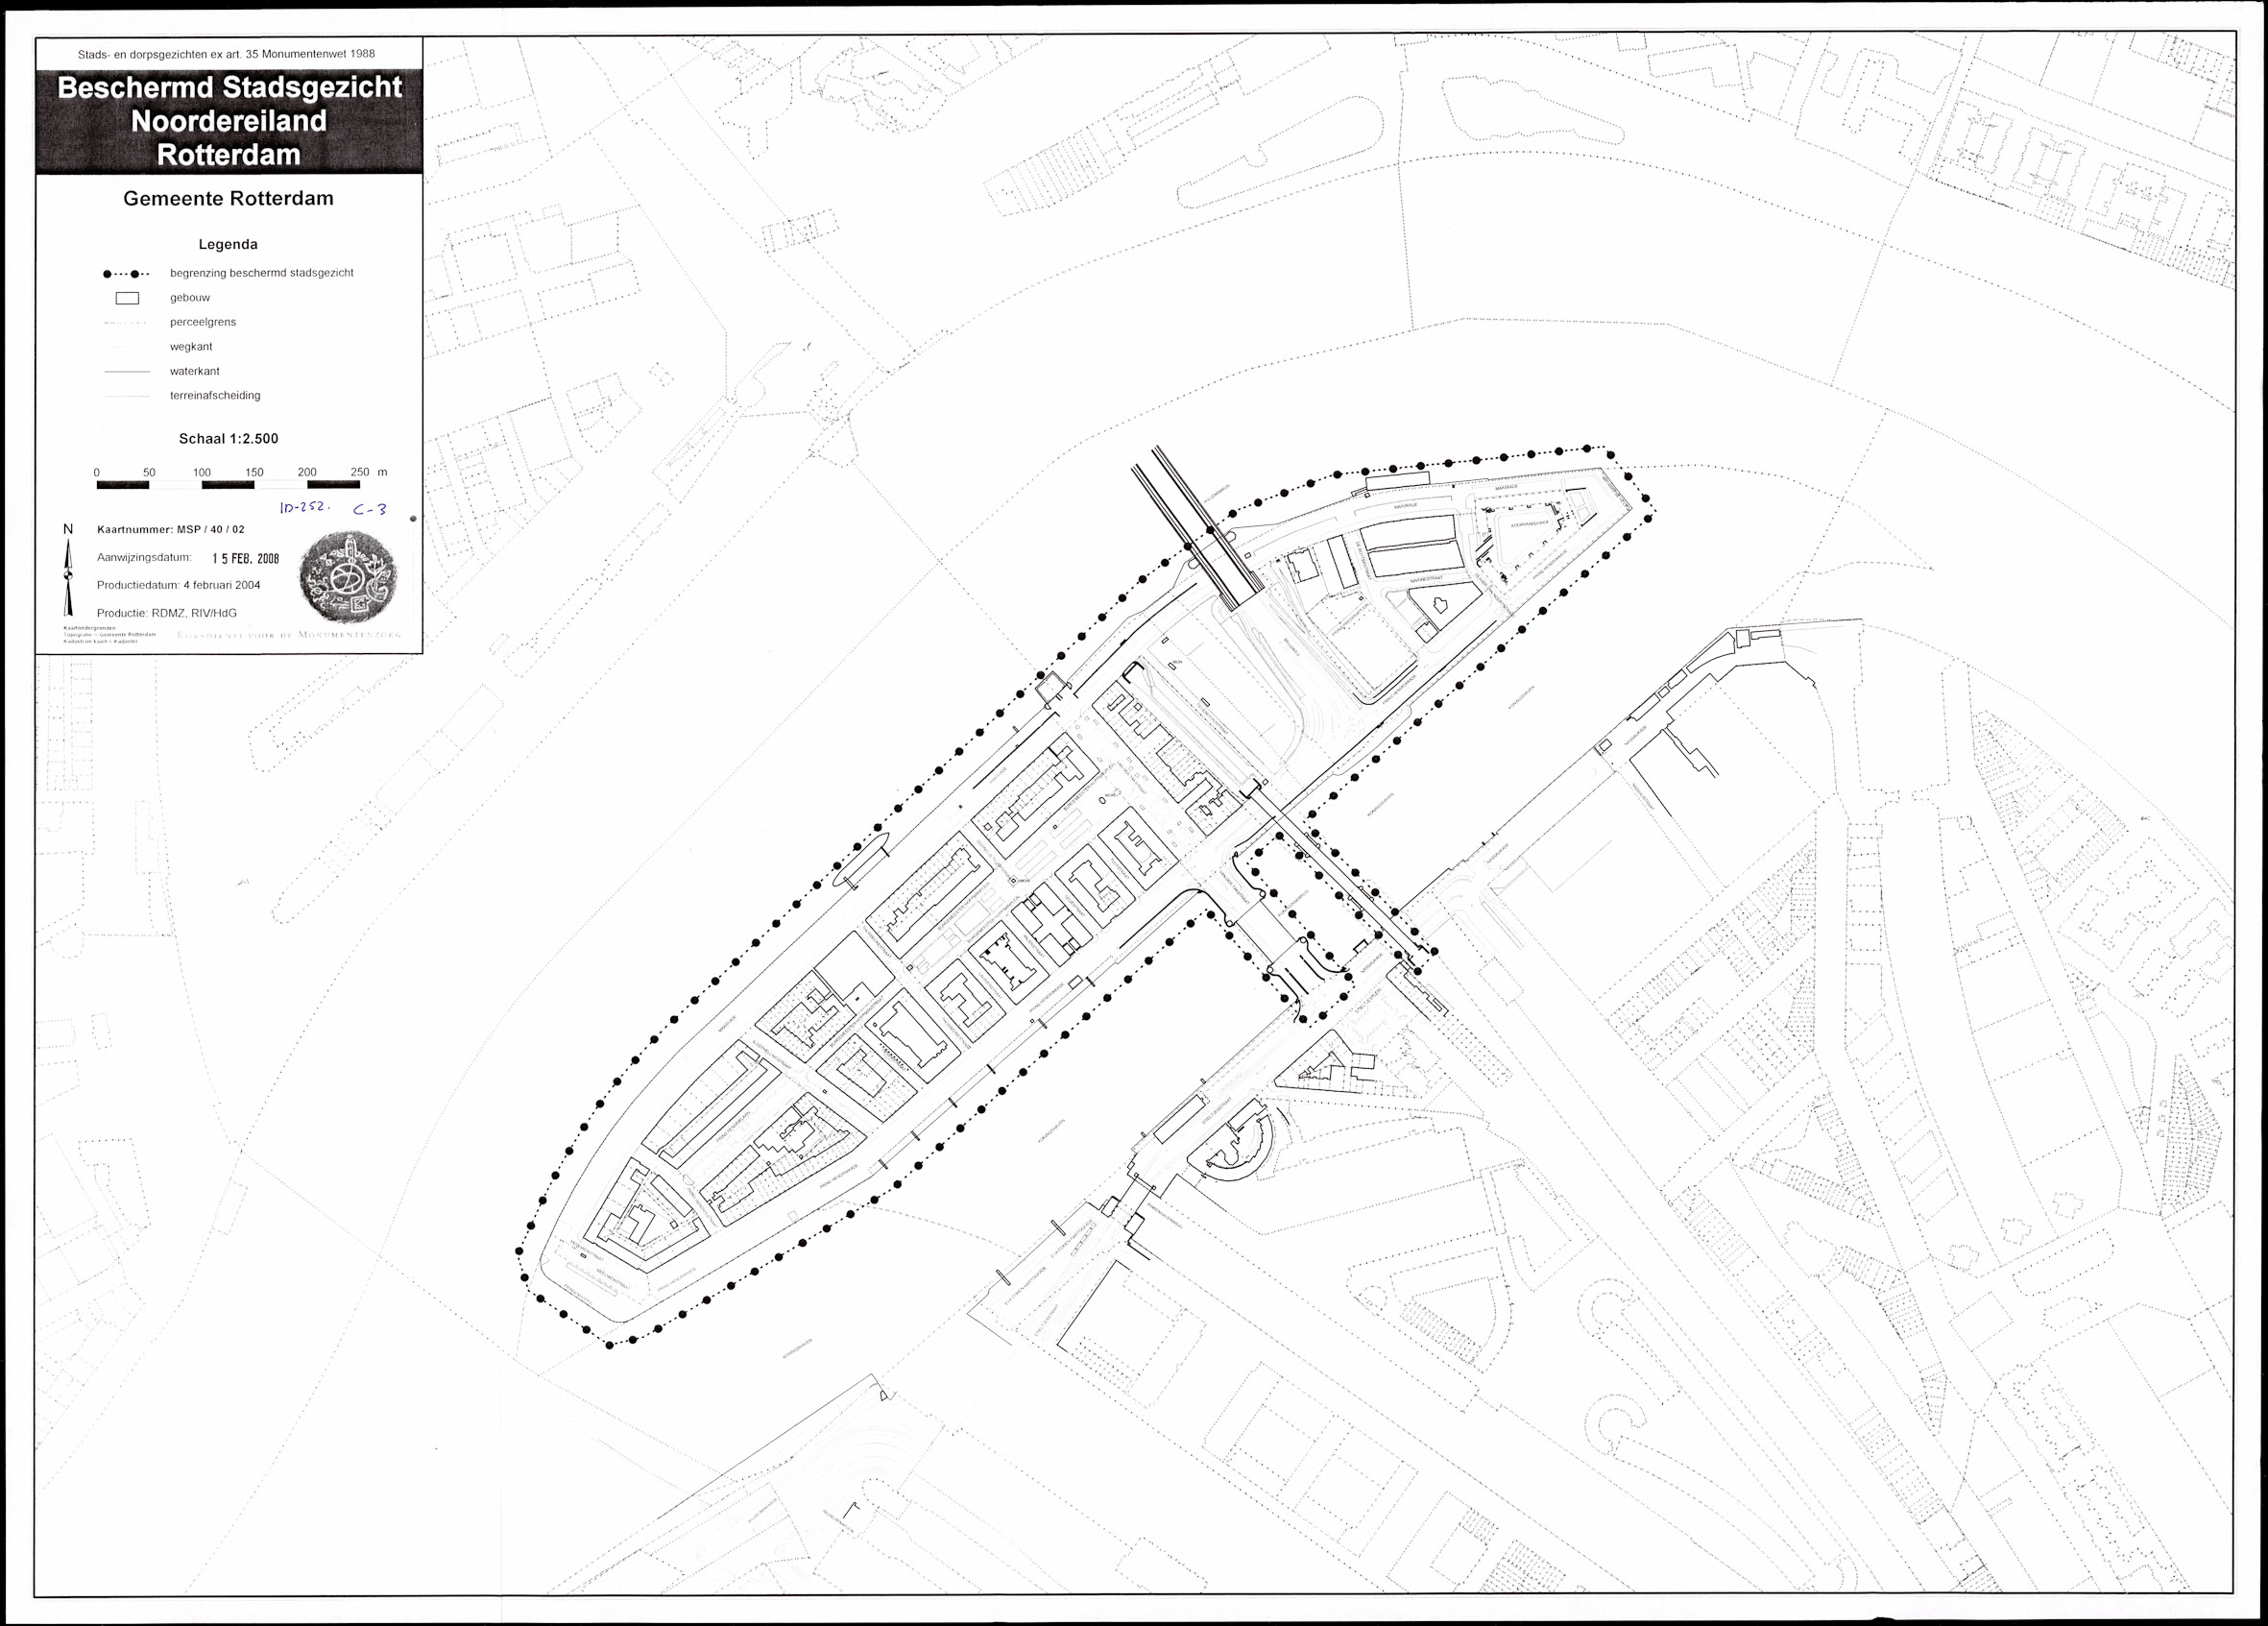Click the round official seal stamp
The height and width of the screenshot is (1626, 2268).
click(x=347, y=577)
